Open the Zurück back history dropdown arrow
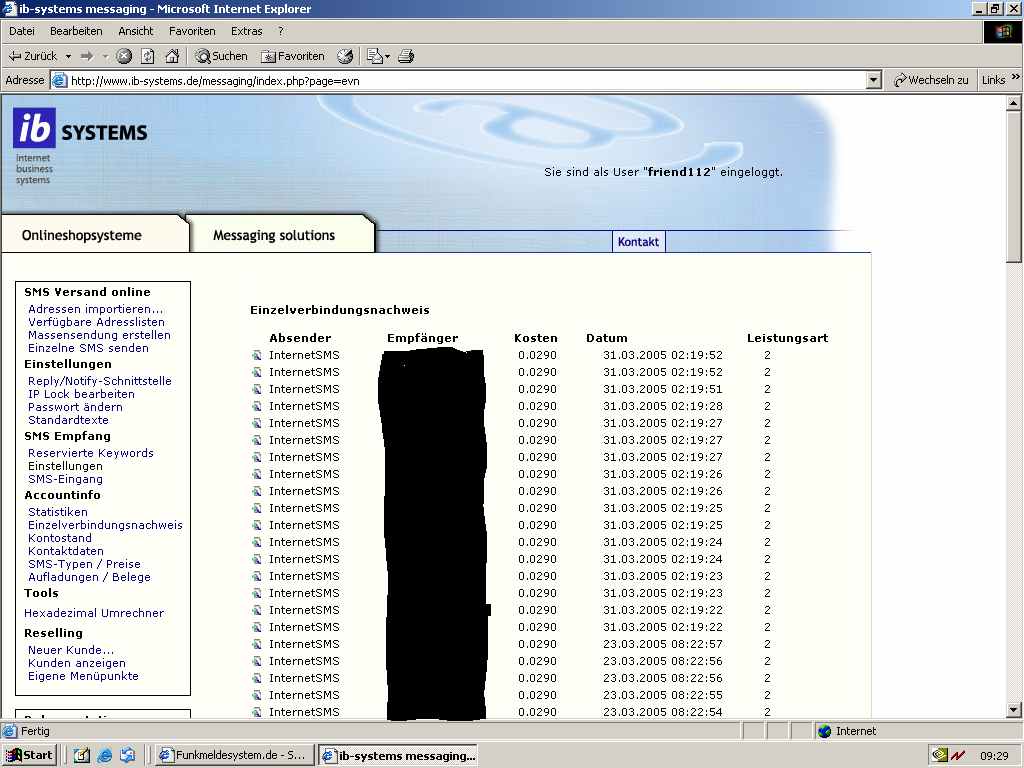The width and height of the screenshot is (1024, 768). tap(67, 56)
